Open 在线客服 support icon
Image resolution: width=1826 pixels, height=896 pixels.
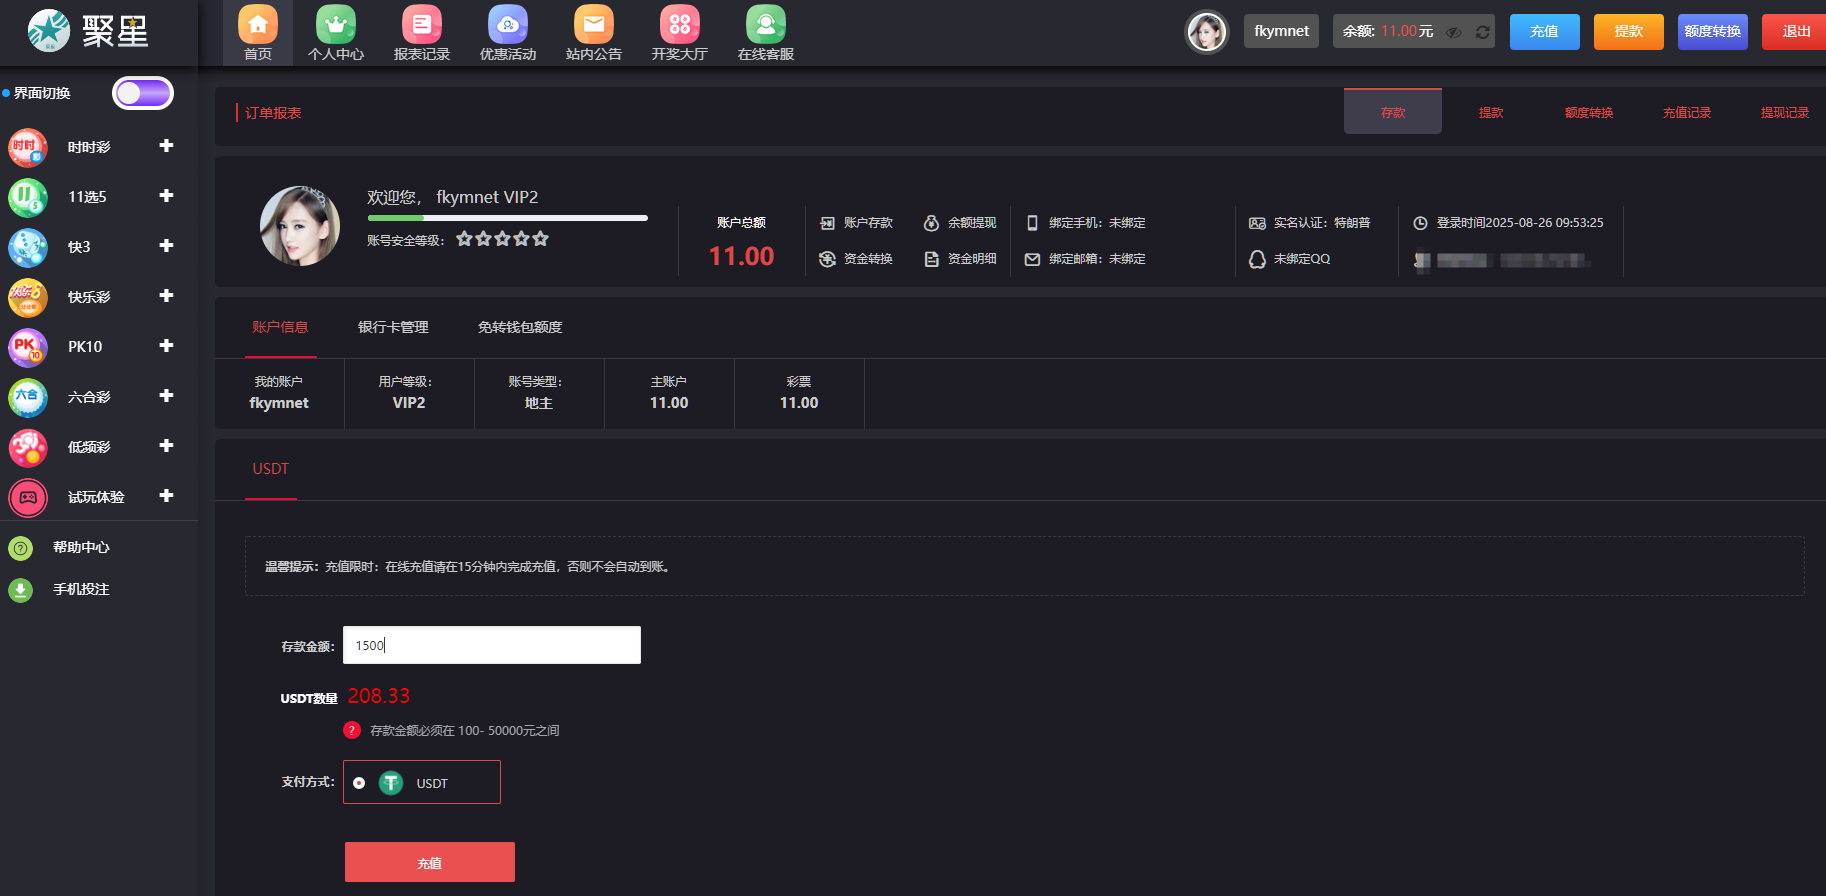click(x=766, y=25)
